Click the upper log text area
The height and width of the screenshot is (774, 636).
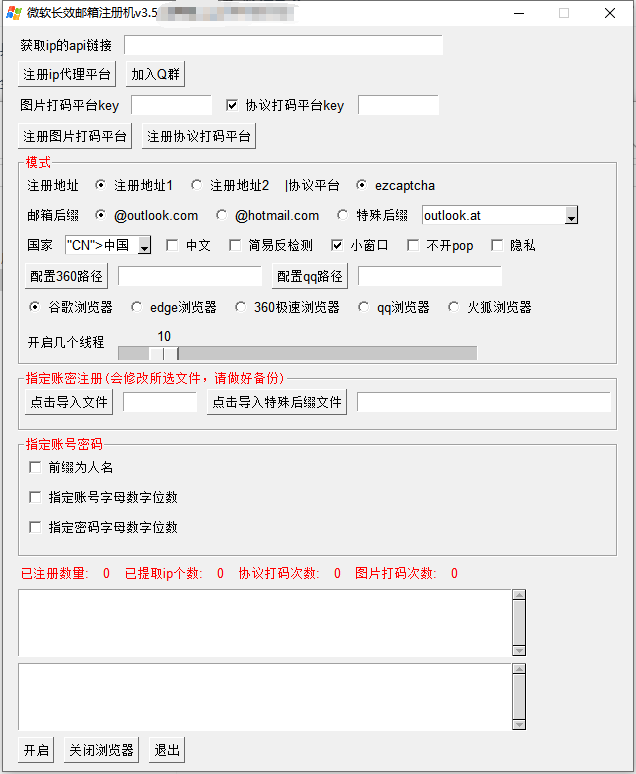[265, 622]
